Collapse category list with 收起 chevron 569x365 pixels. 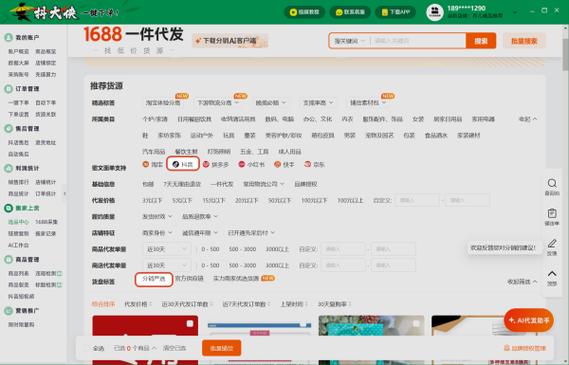(528, 119)
